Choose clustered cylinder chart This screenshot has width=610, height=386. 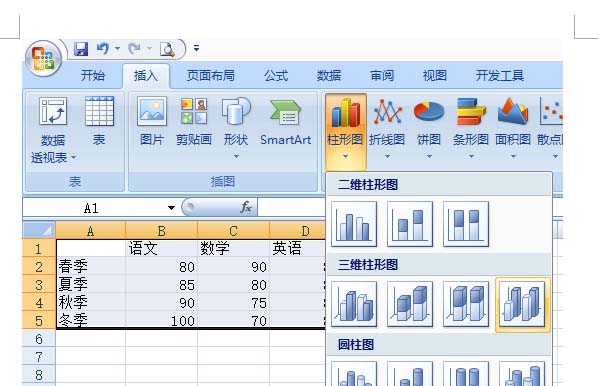click(354, 374)
